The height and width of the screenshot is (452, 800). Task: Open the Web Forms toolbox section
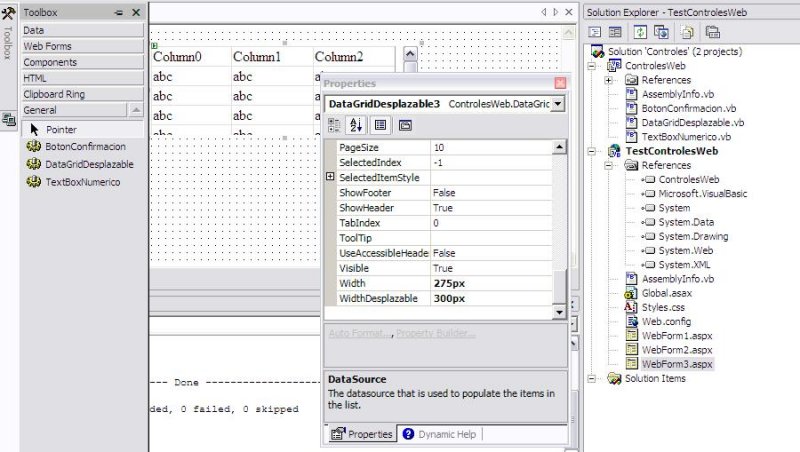point(83,46)
